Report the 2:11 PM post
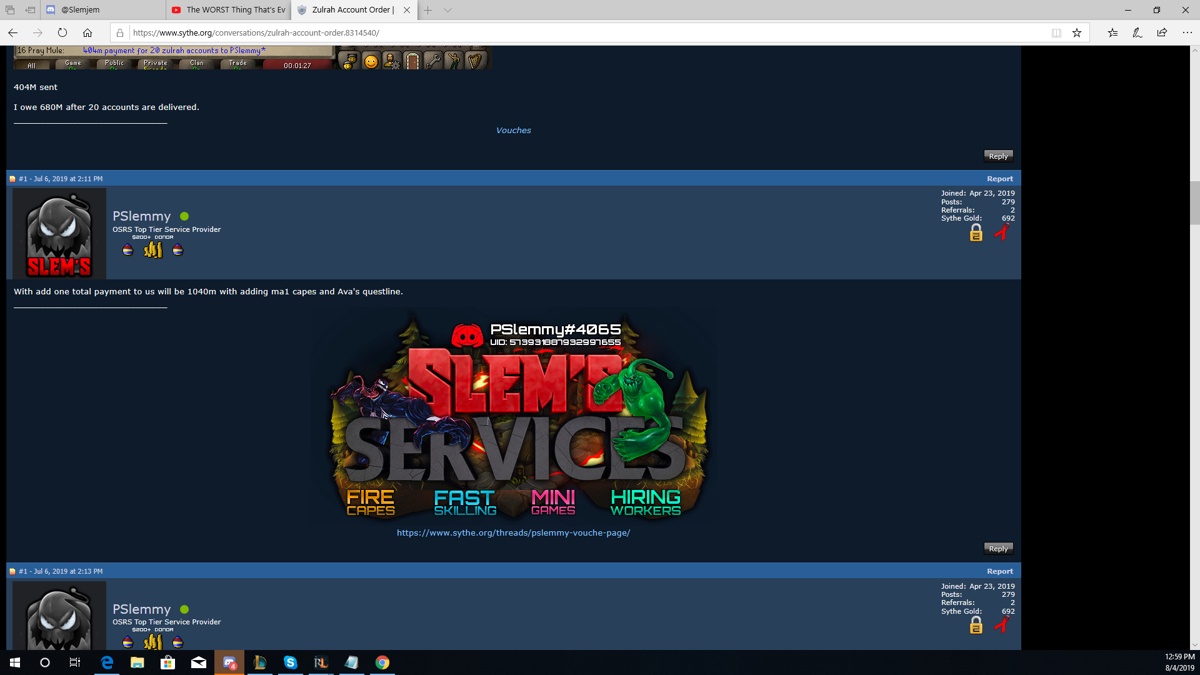Screen dimensions: 1200x675 pos(1000,179)
